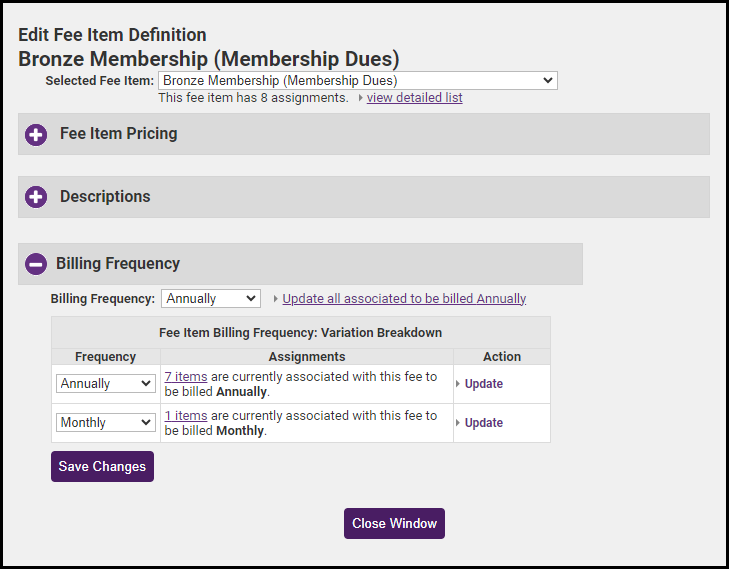Image resolution: width=729 pixels, height=569 pixels.
Task: Click arrow icon beside Monthly row Update
Action: tap(458, 423)
